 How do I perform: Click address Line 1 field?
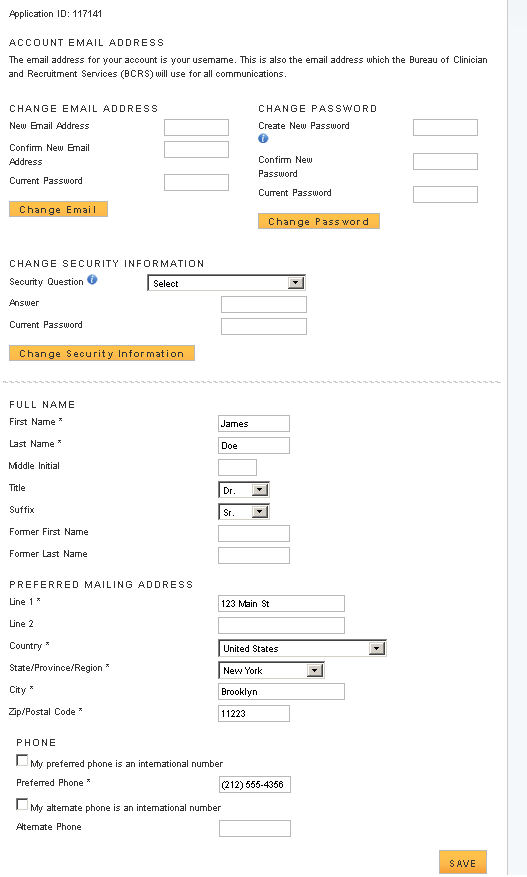281,603
